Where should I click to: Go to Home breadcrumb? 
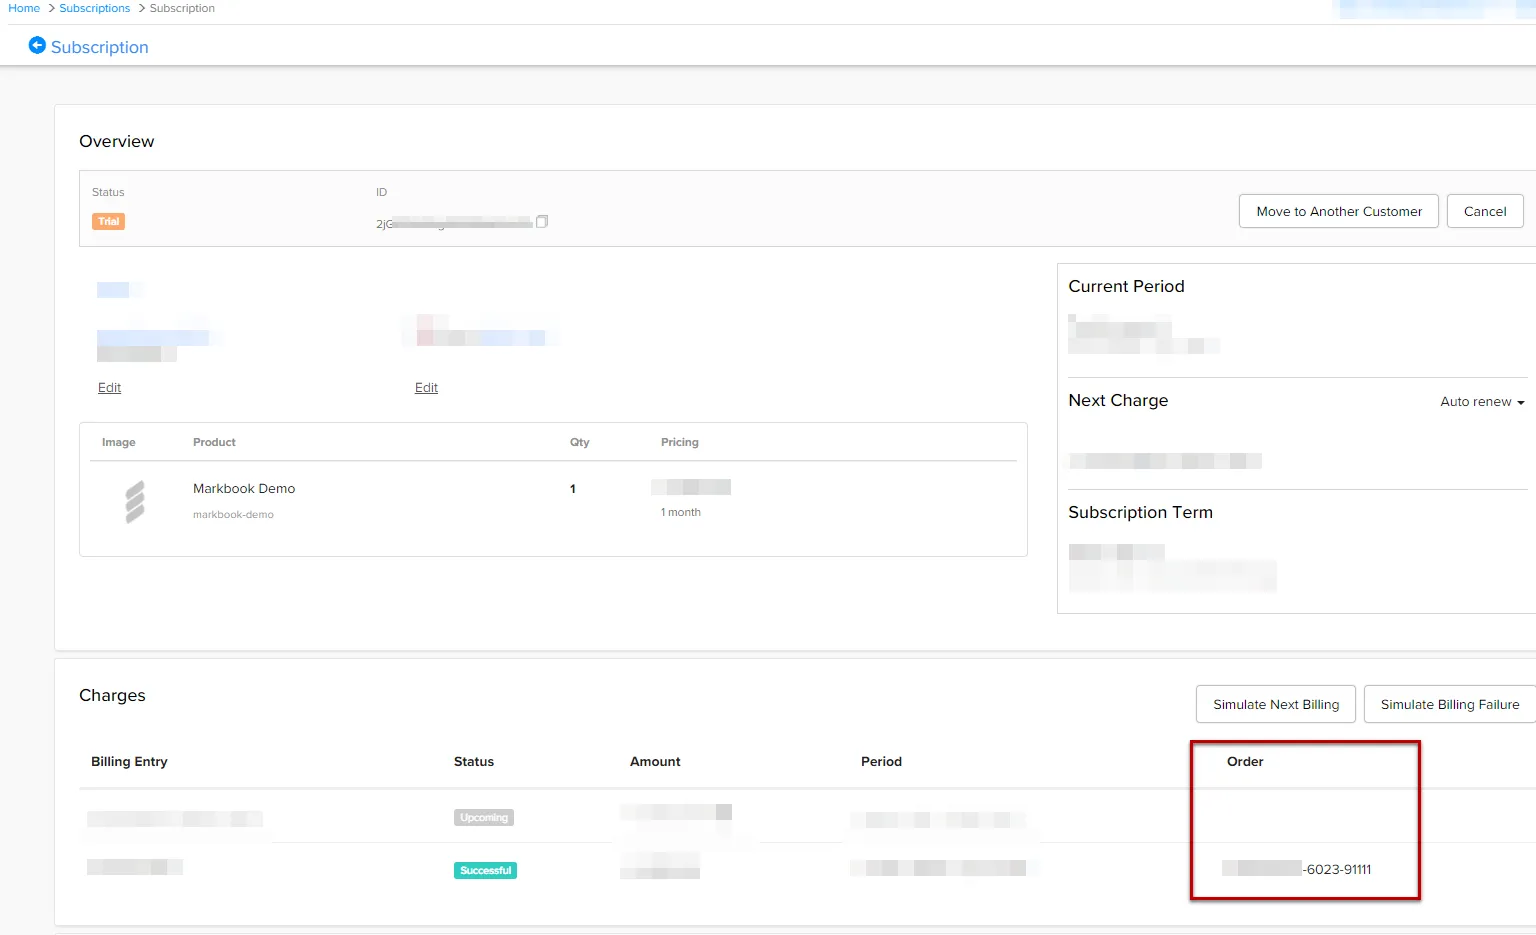24,8
